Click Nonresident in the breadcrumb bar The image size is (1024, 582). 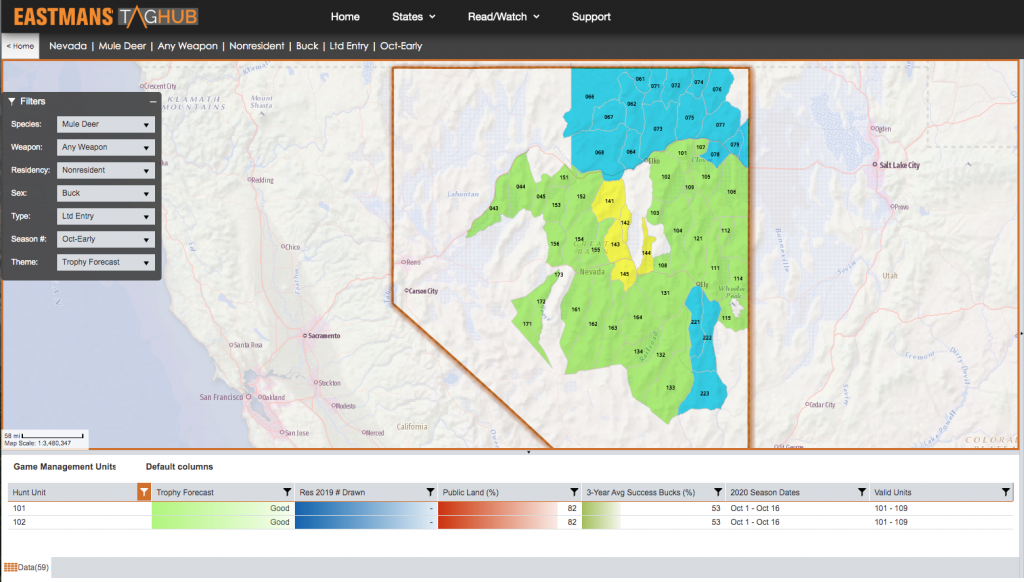257,46
